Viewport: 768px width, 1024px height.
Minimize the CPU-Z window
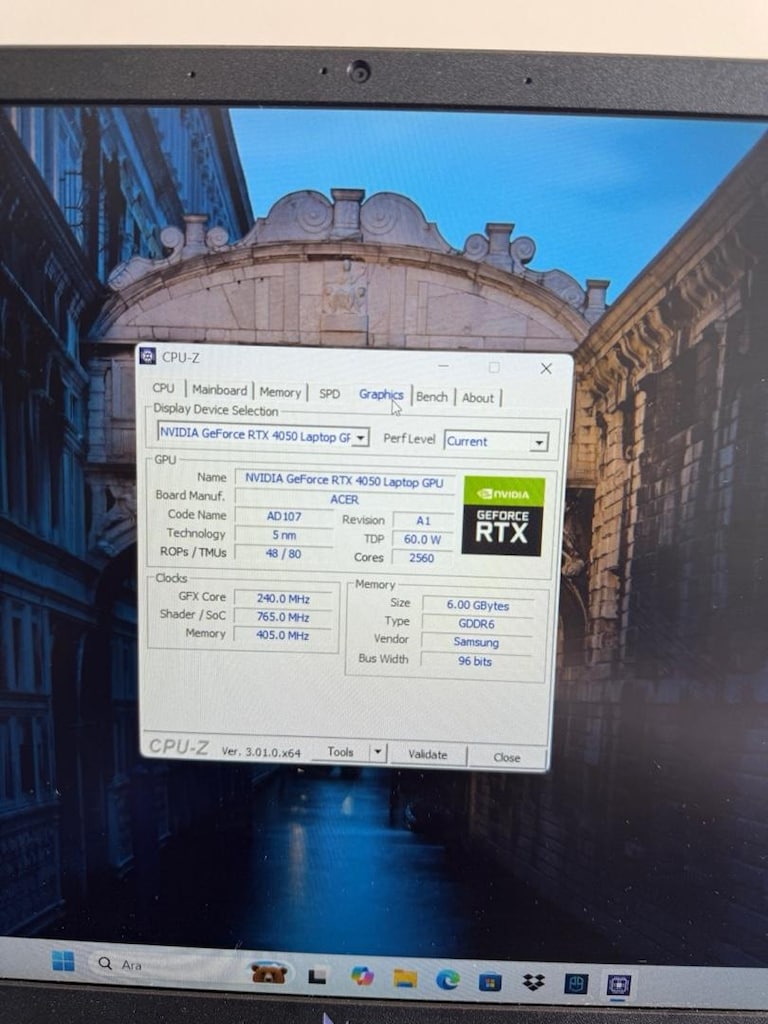(443, 366)
